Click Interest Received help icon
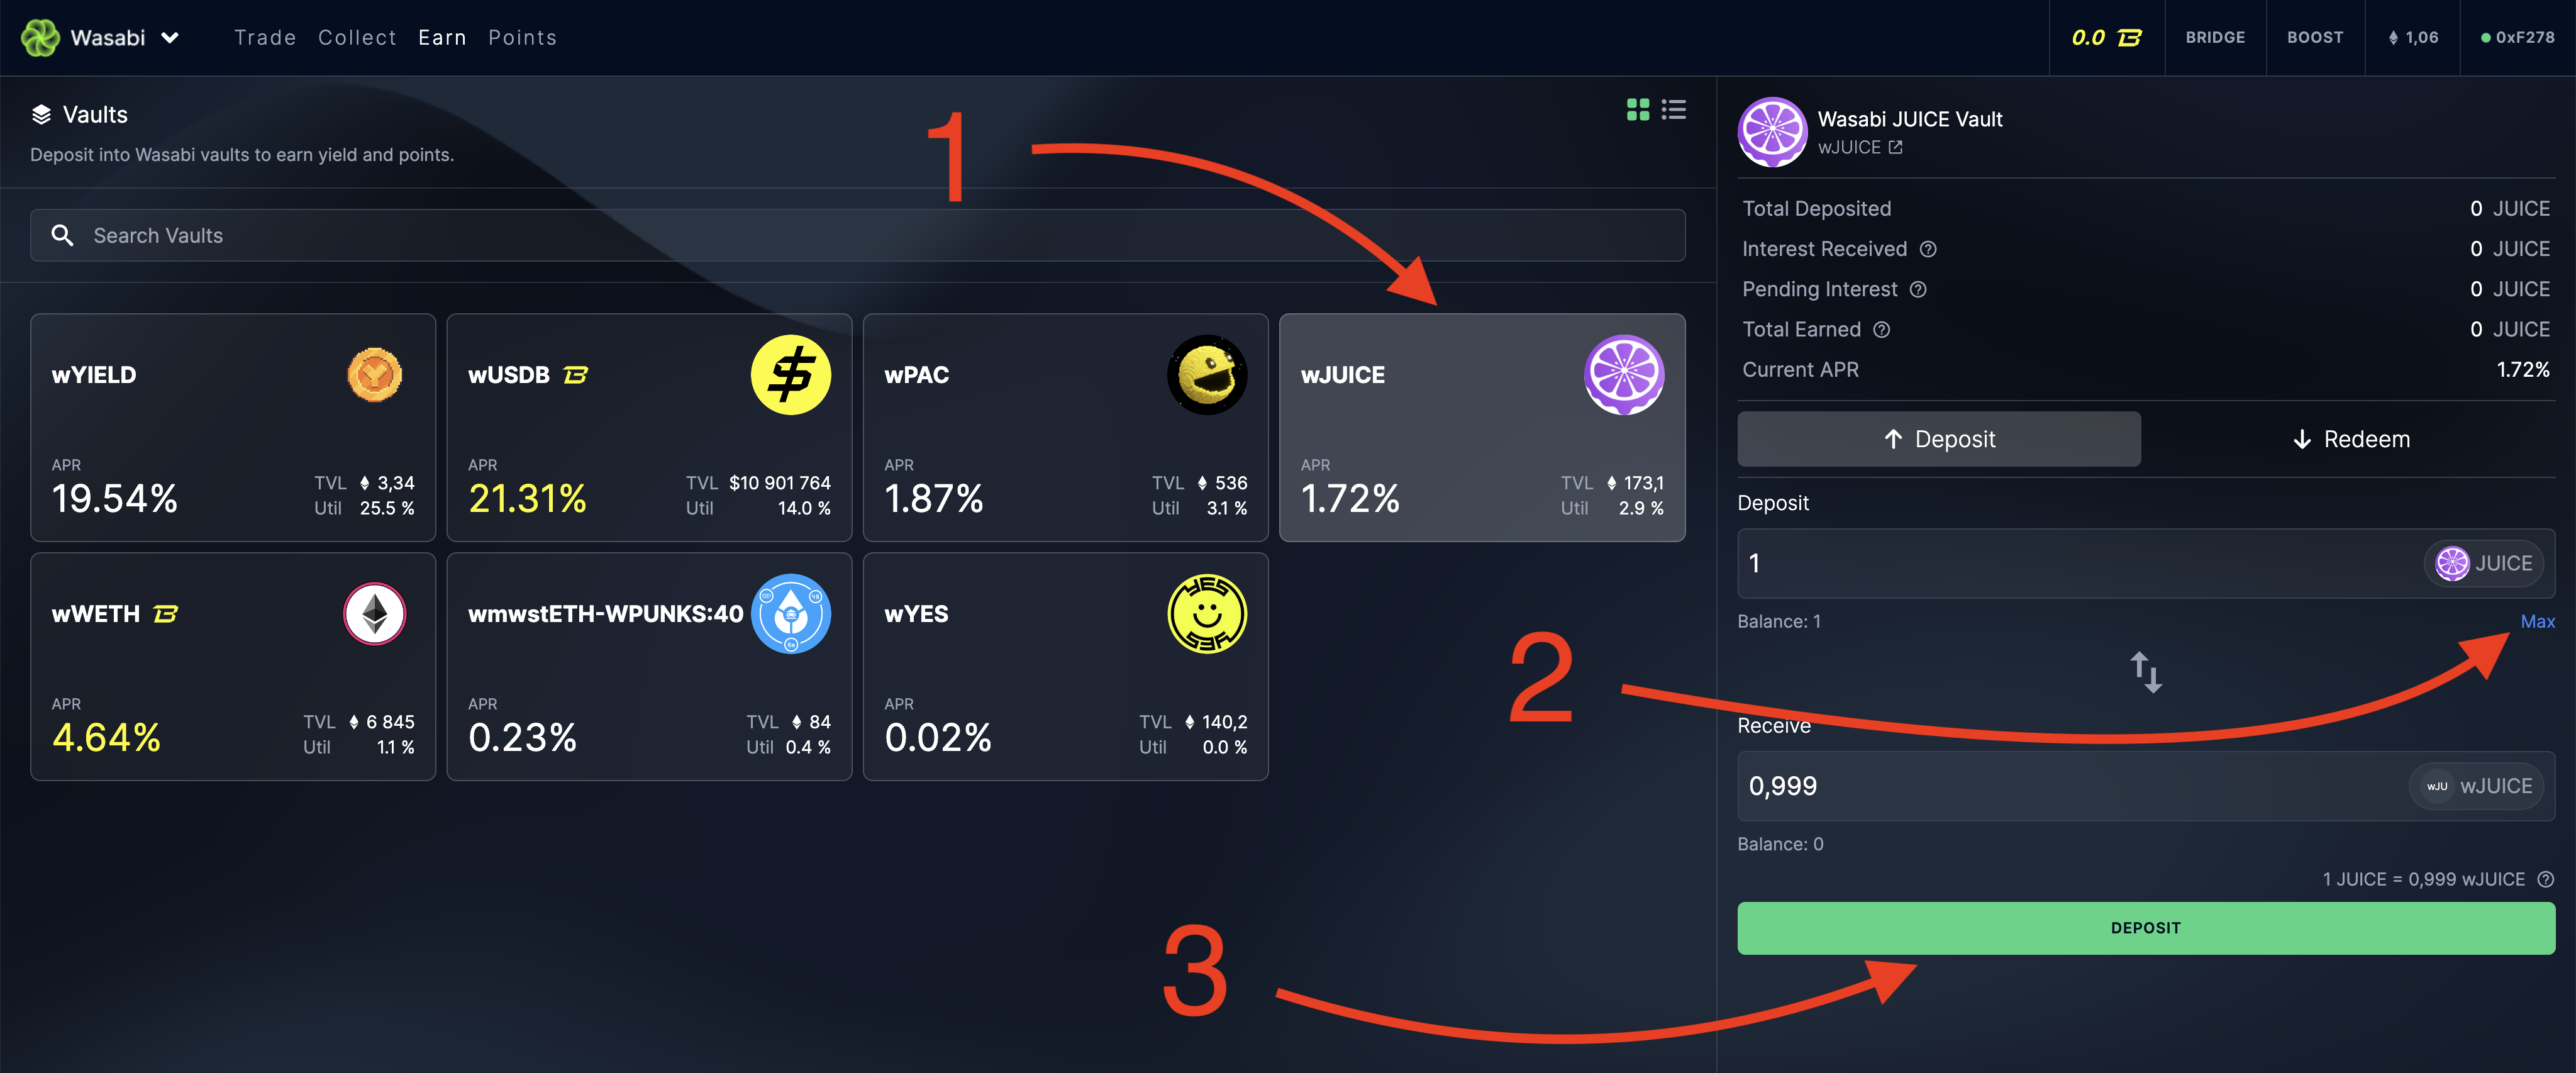 click(x=1928, y=249)
